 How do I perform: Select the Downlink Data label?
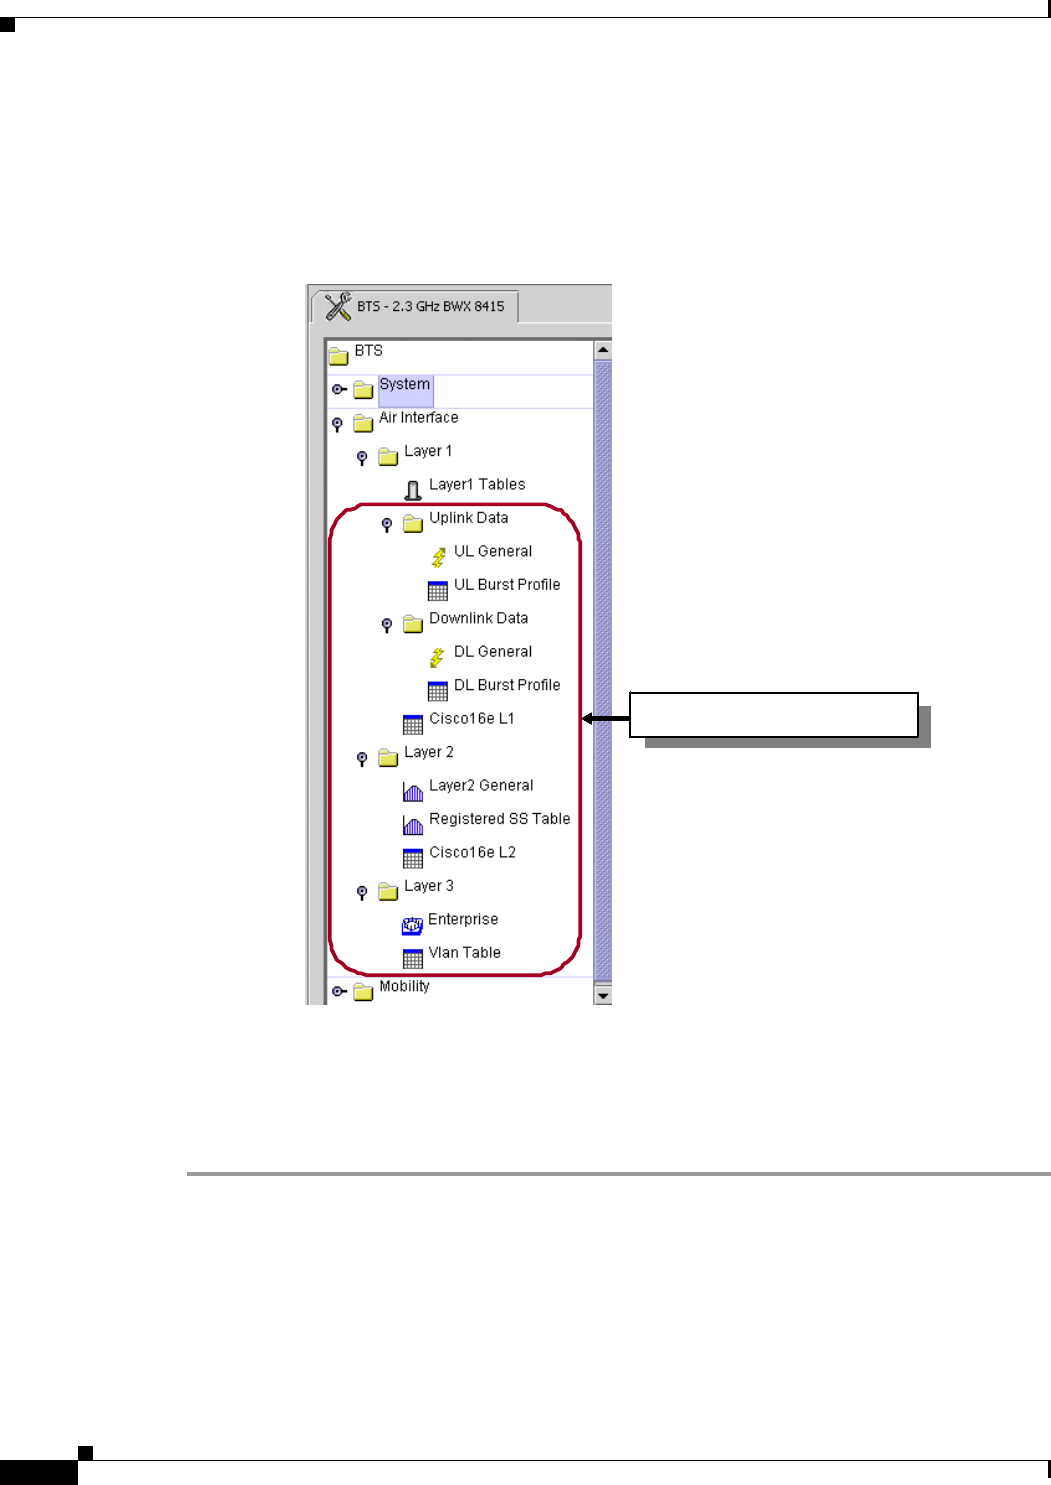(x=479, y=618)
